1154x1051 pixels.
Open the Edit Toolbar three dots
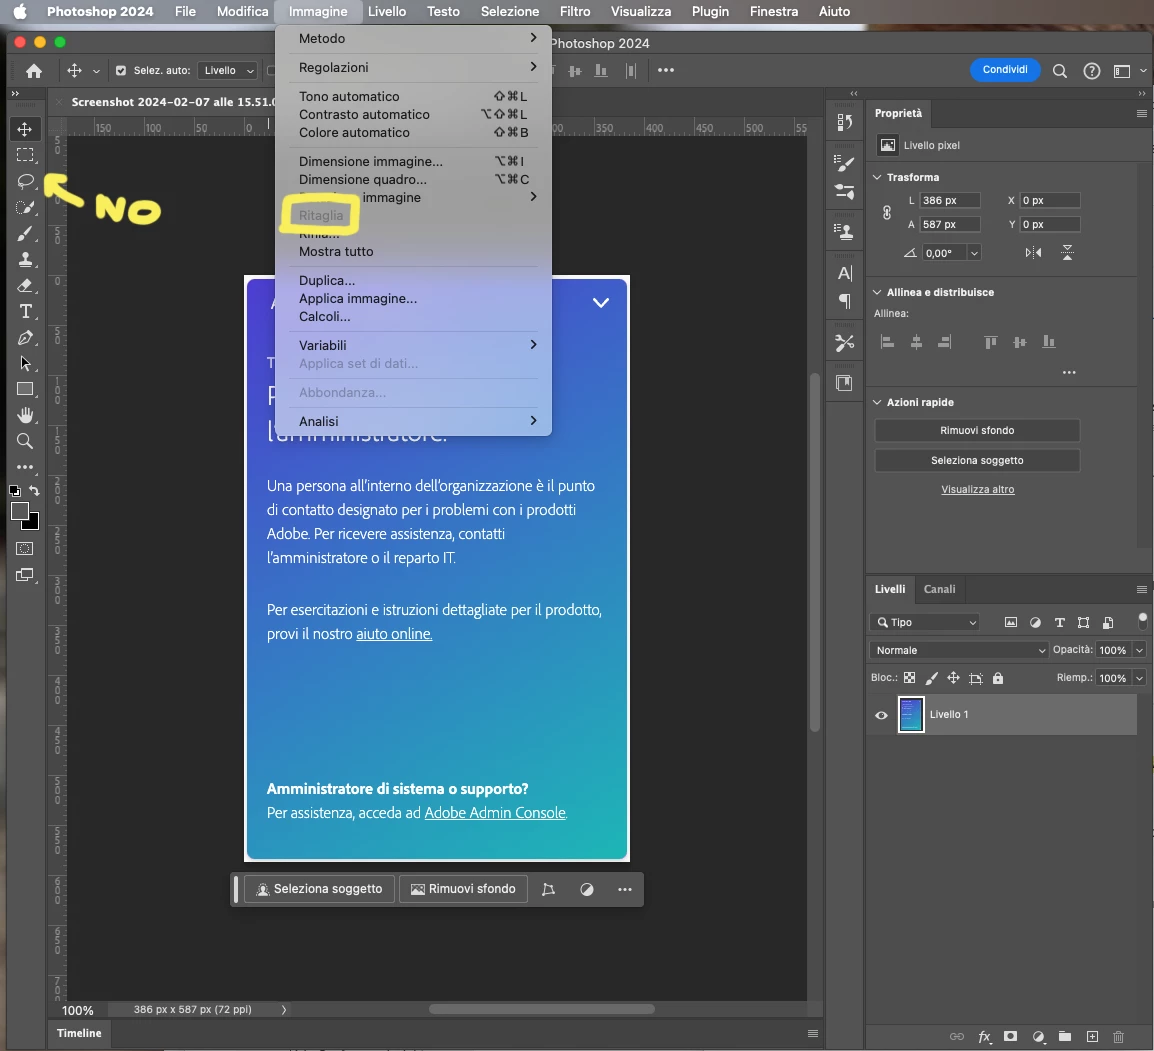(25, 467)
